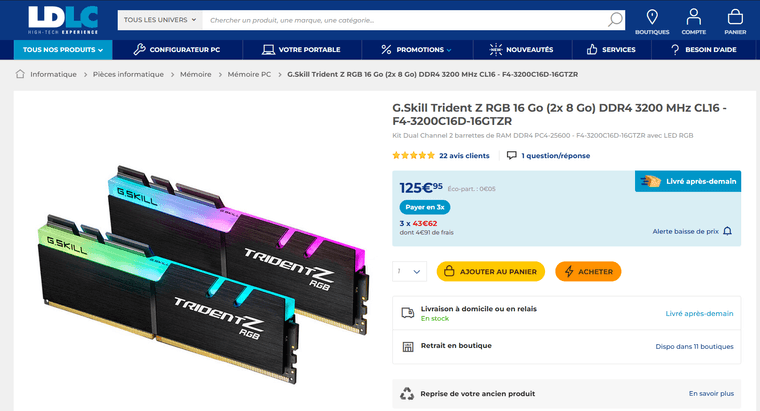Click the Acheter button
The height and width of the screenshot is (411, 760).
[588, 271]
